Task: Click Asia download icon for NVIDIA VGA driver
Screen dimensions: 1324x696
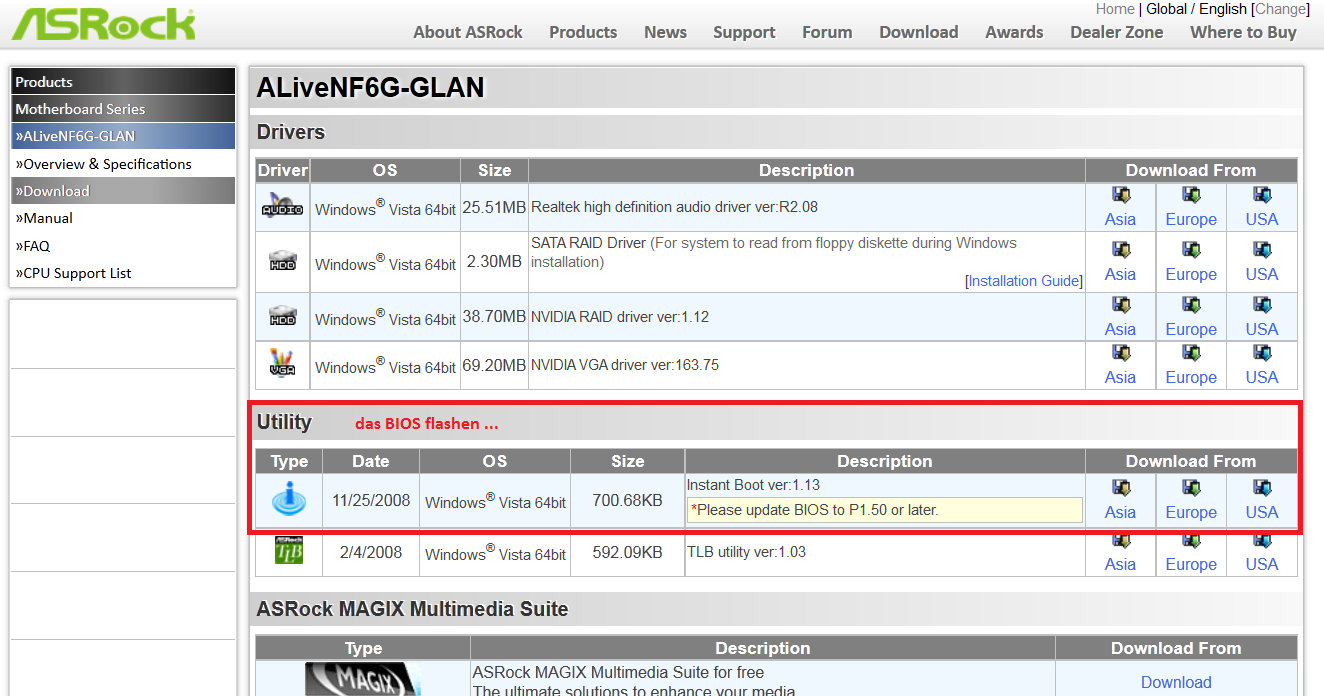Action: tap(1120, 353)
